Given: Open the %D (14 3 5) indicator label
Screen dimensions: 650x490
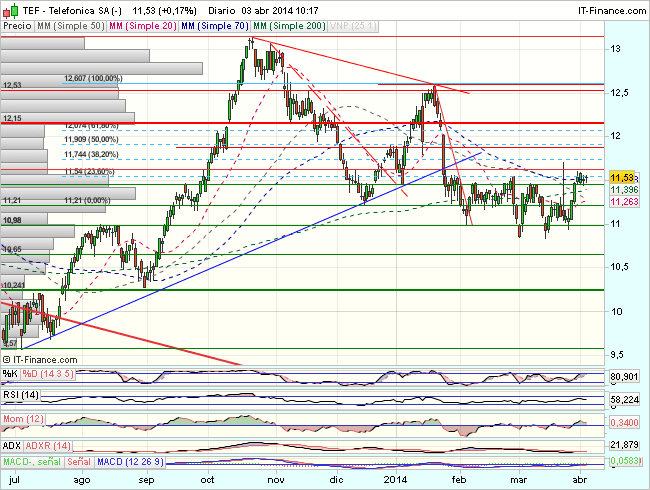Looking at the screenshot, I should [48, 374].
